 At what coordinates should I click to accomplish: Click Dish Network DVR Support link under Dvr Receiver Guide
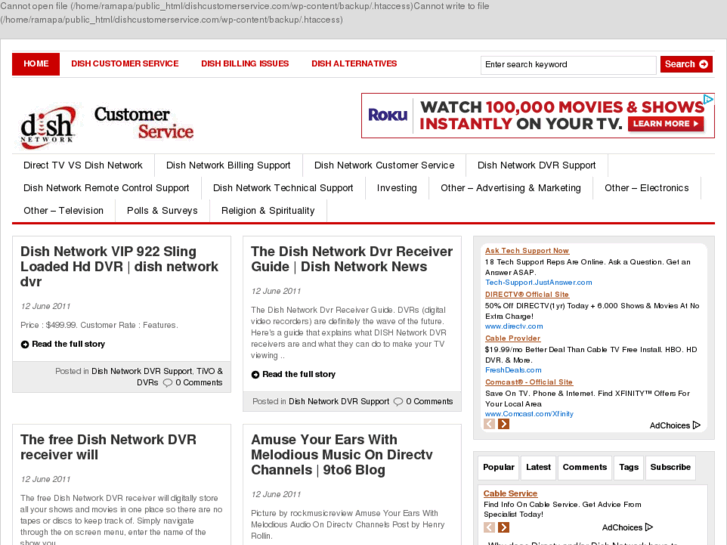coord(339,402)
